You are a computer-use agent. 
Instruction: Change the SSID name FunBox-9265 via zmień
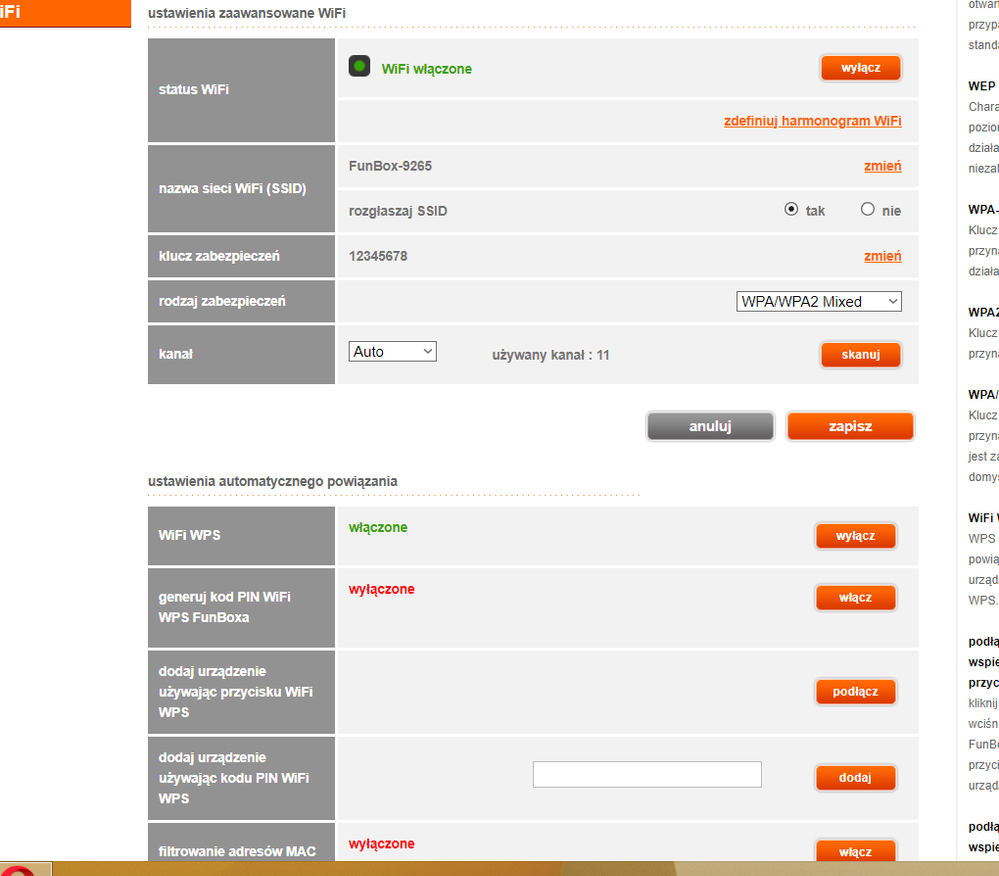(882, 166)
